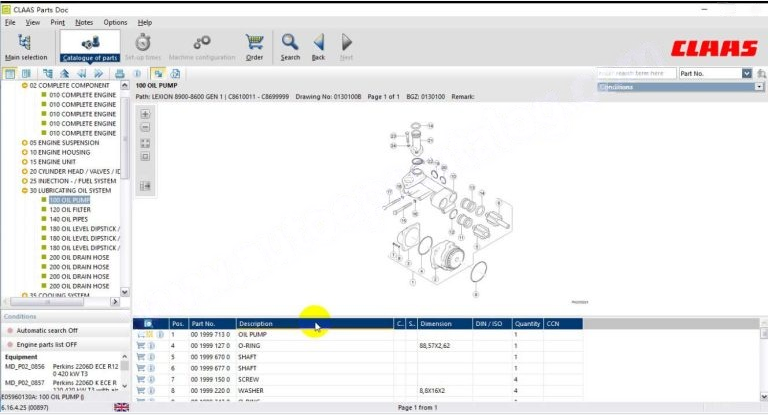Click the print icon in the secondary toolbar
This screenshot has height=415, width=768.
[x=118, y=73]
